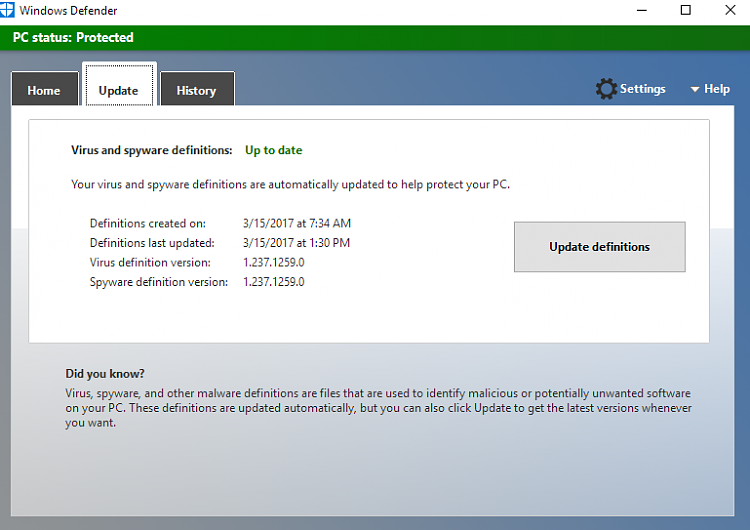750x530 pixels.
Task: Click the Windows Defender shield icon
Action: 7,10
